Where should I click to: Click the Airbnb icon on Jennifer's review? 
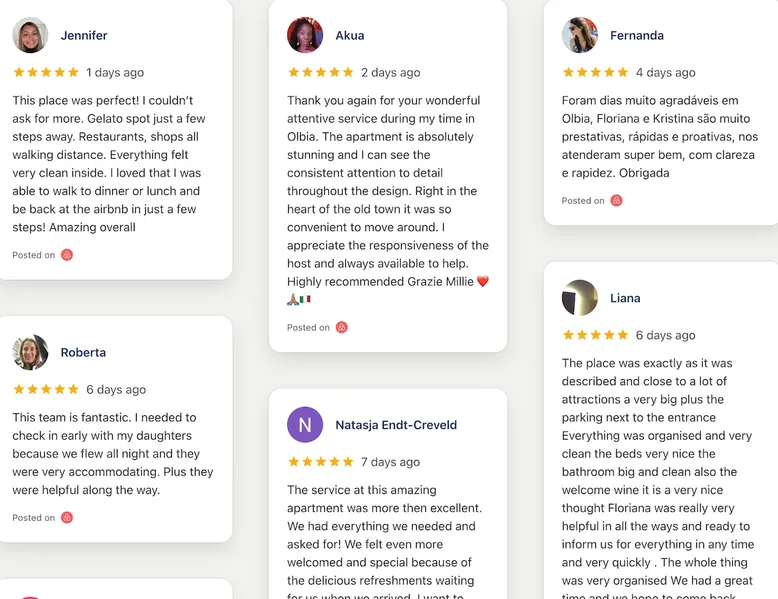pos(67,255)
